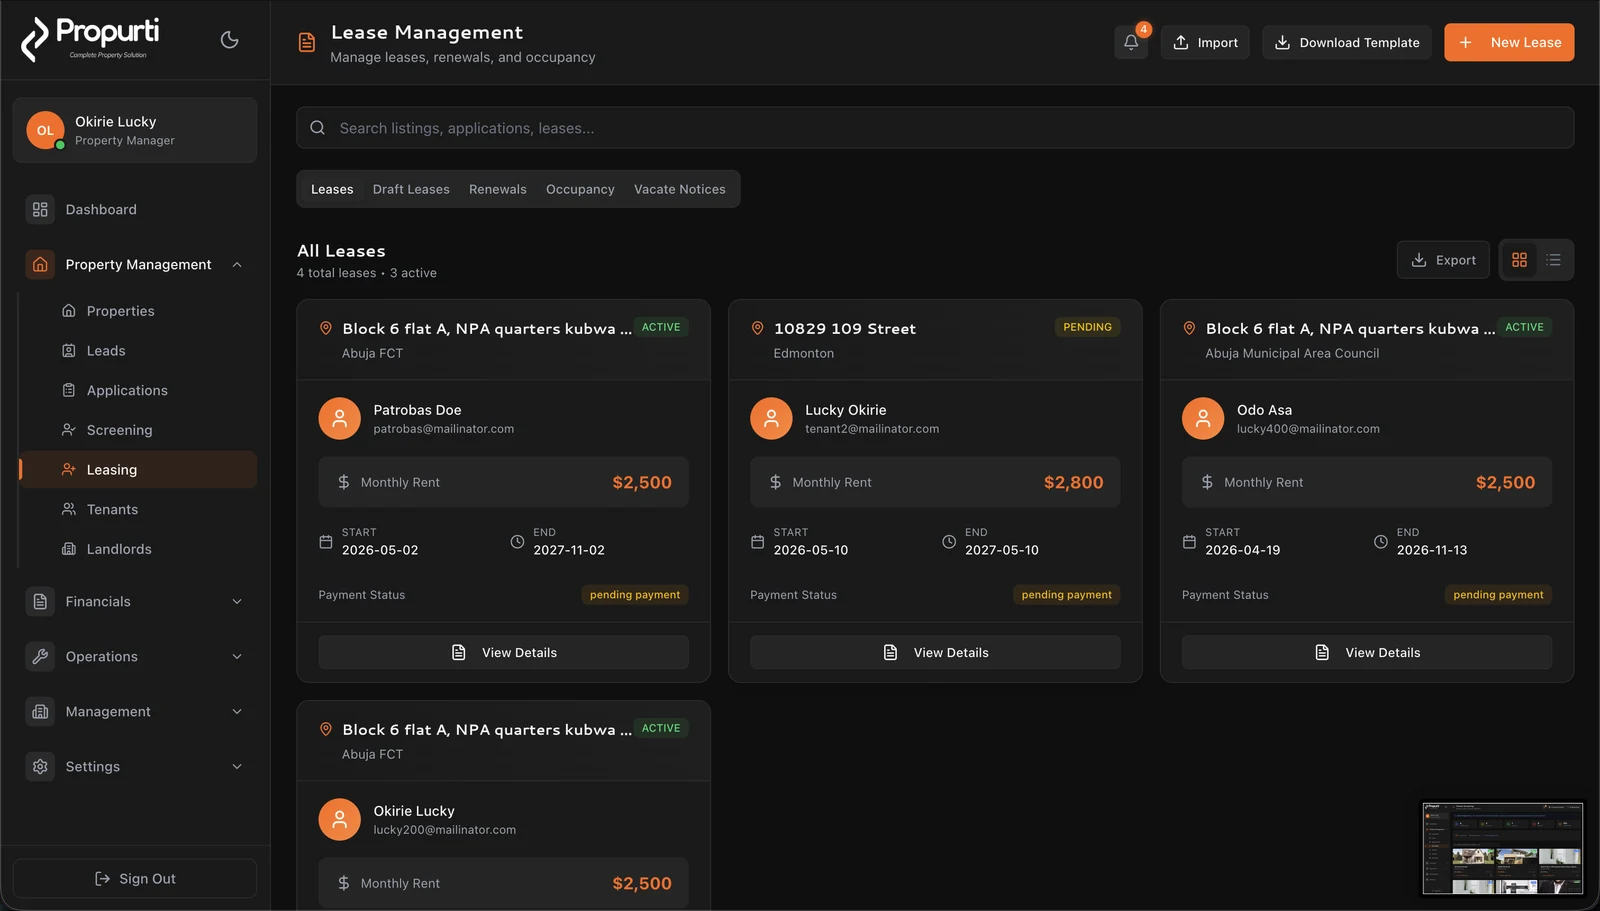Create a New Lease
This screenshot has width=1600, height=911.
1509,42
